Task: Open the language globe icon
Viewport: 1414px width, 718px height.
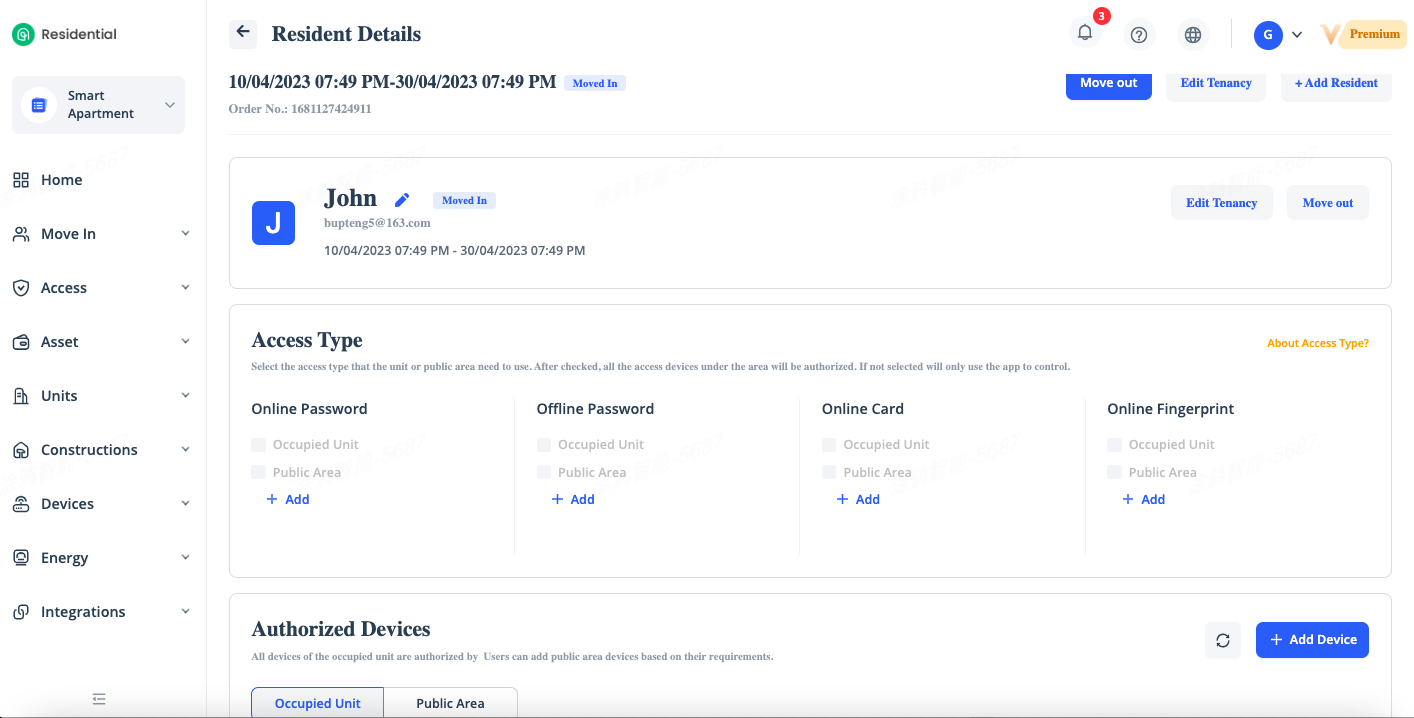Action: [1192, 35]
